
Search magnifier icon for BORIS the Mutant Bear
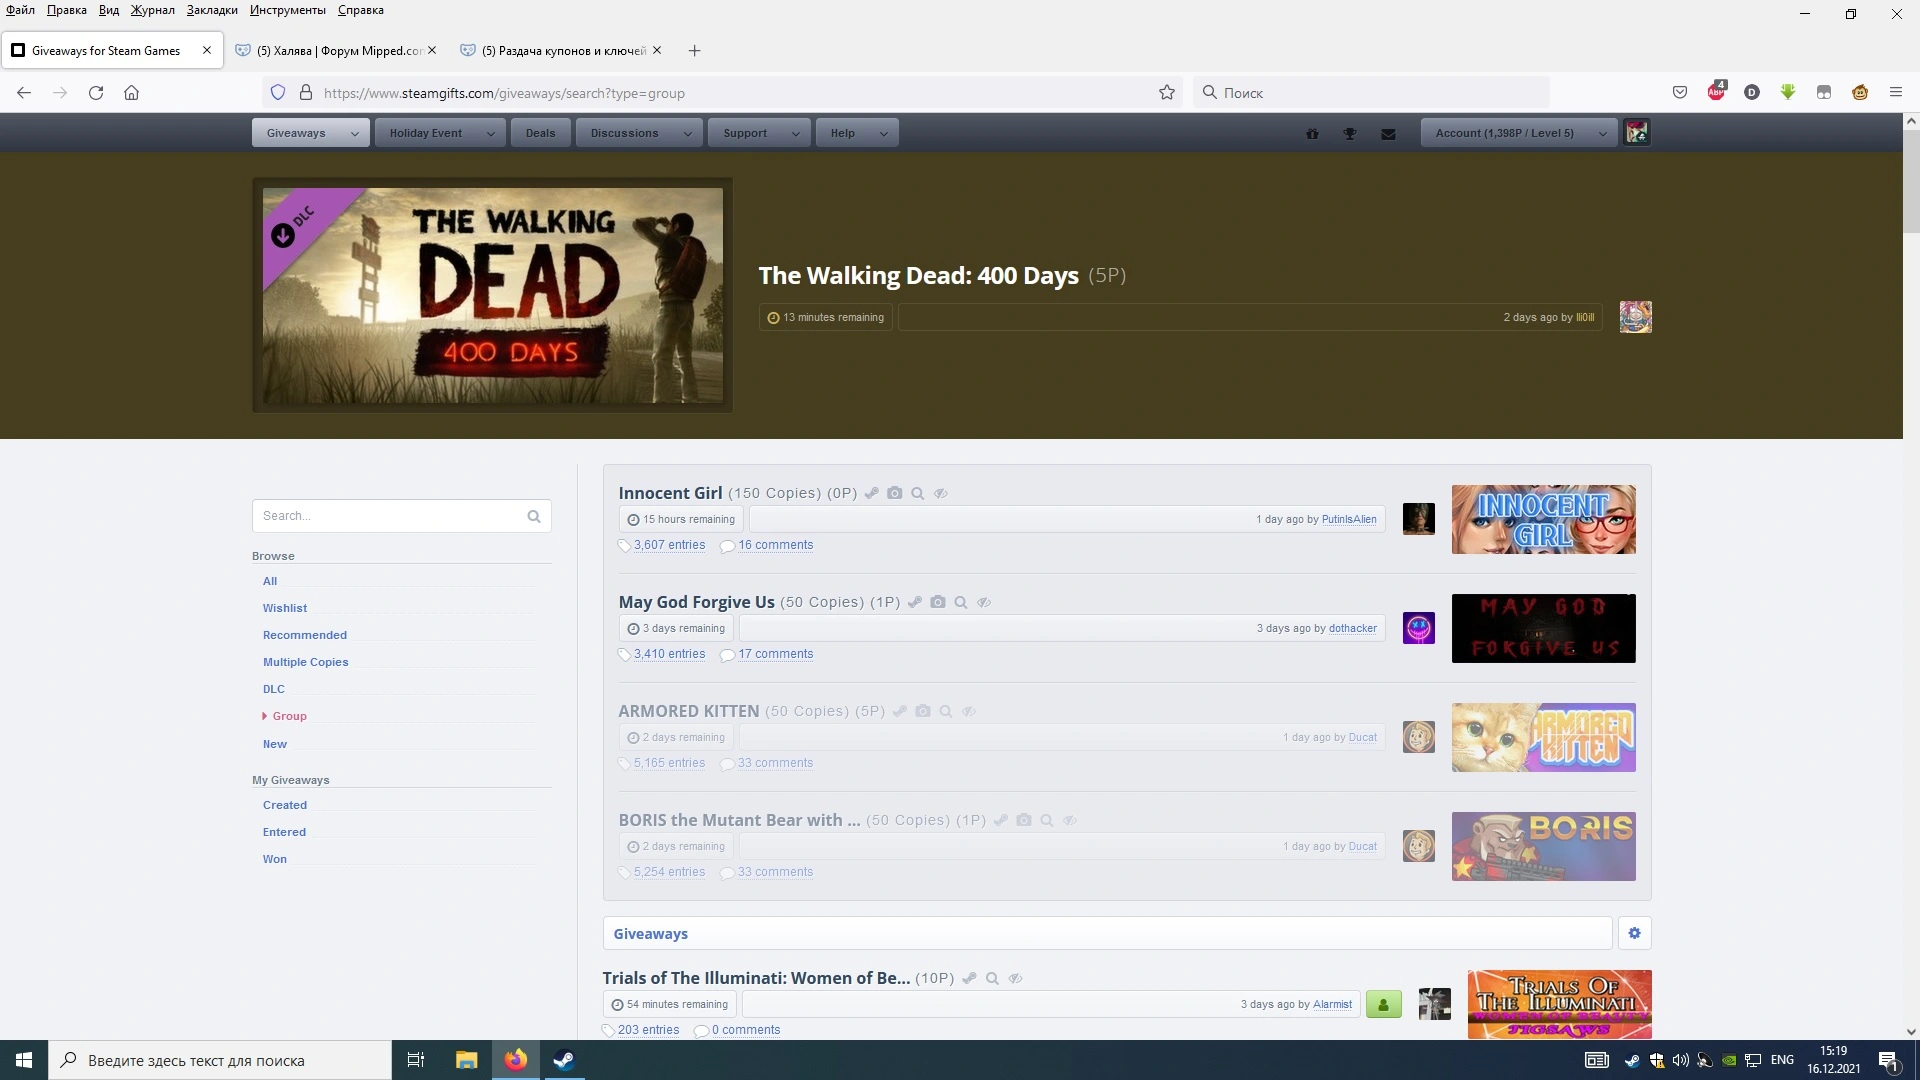click(x=1047, y=820)
